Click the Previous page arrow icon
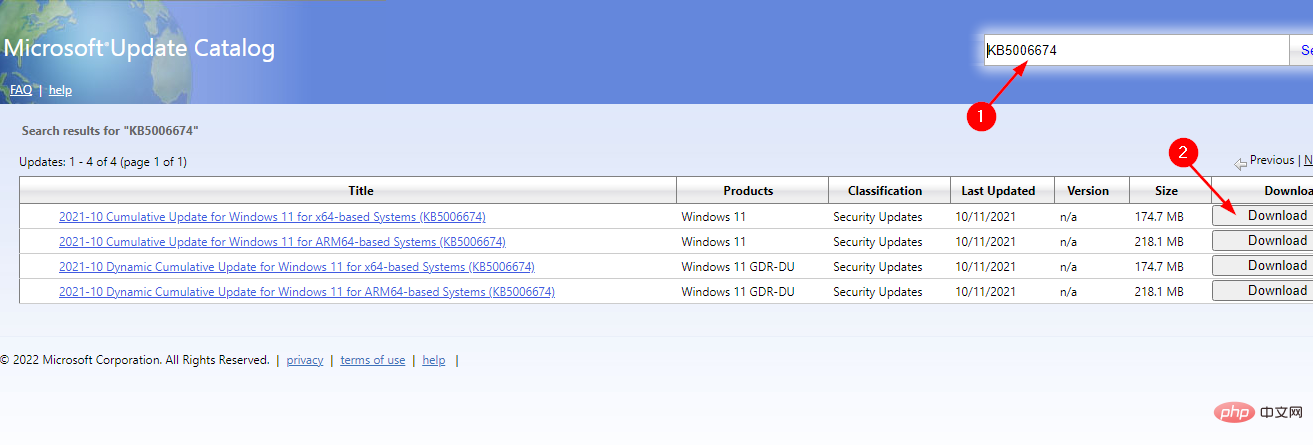1313x445 pixels. [1240, 162]
